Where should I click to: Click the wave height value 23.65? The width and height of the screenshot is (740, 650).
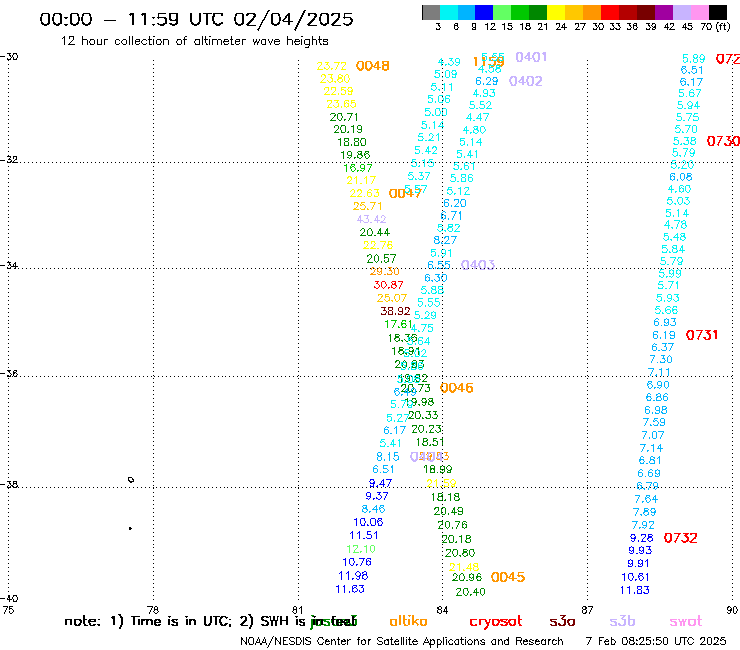tap(341, 104)
